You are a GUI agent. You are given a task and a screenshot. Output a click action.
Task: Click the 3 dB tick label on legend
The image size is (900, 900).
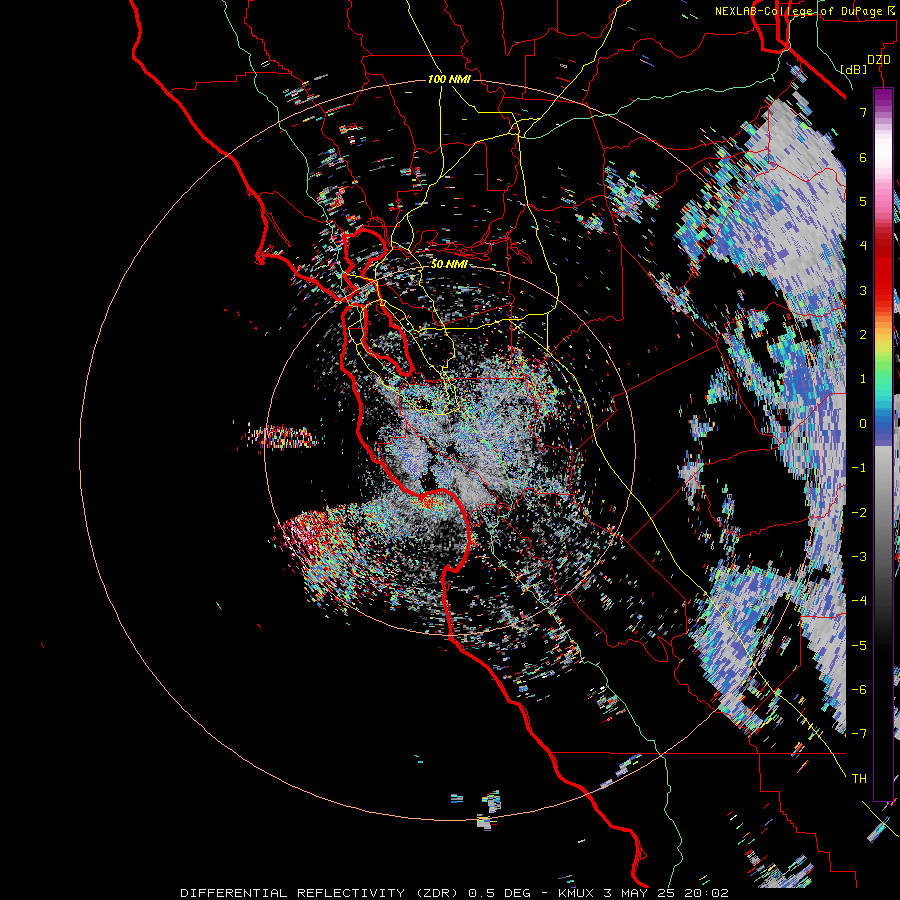[863, 290]
